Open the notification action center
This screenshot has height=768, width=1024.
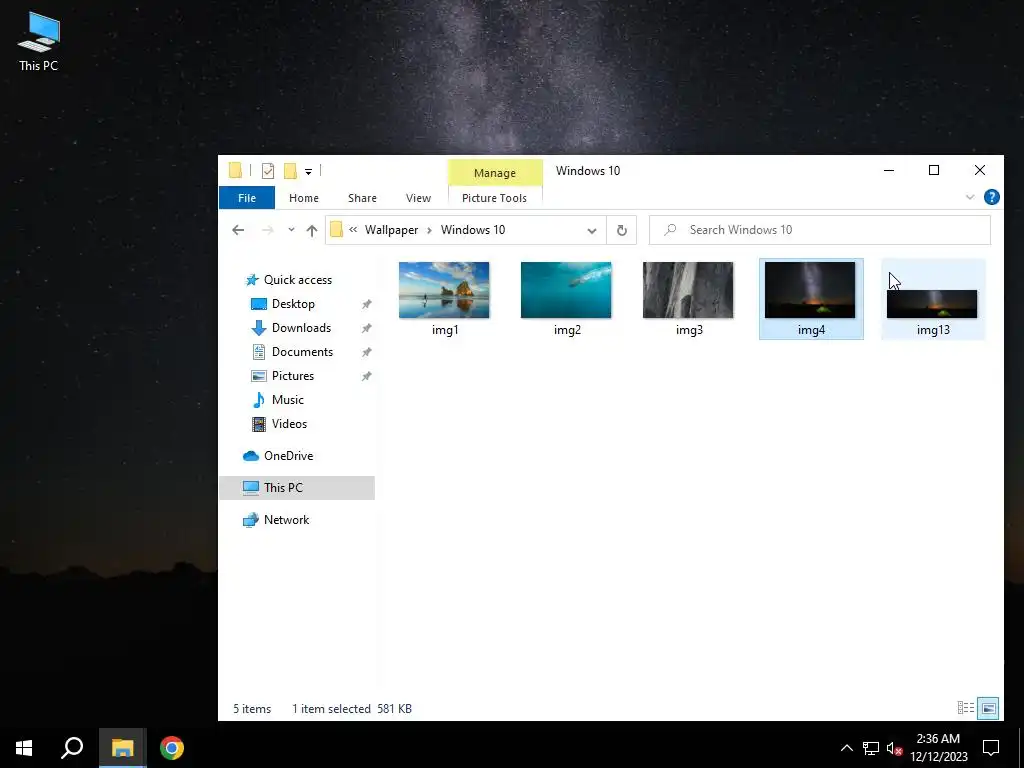click(x=991, y=748)
